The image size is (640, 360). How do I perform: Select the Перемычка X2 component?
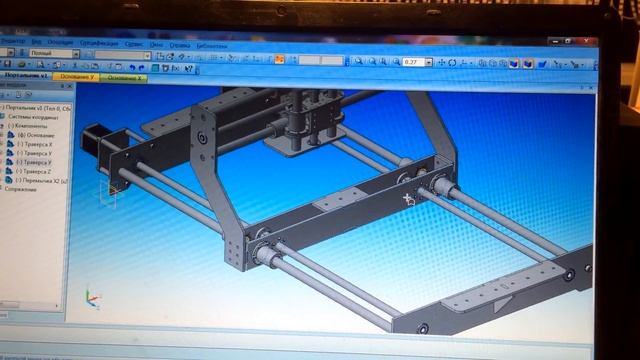(41, 180)
